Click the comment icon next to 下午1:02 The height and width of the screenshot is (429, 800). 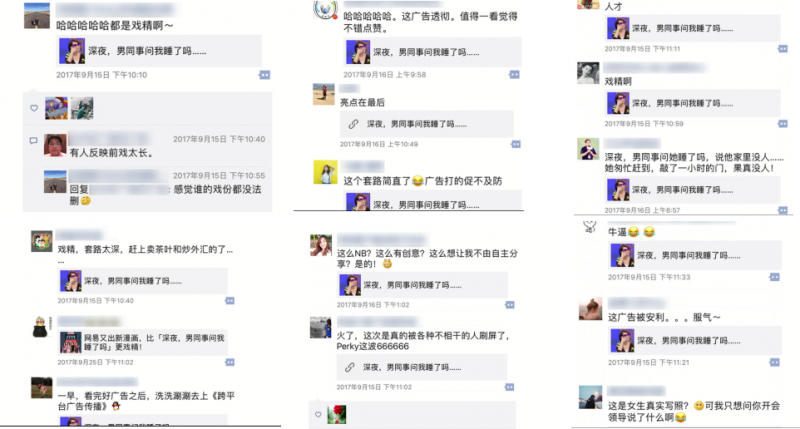coord(510,305)
